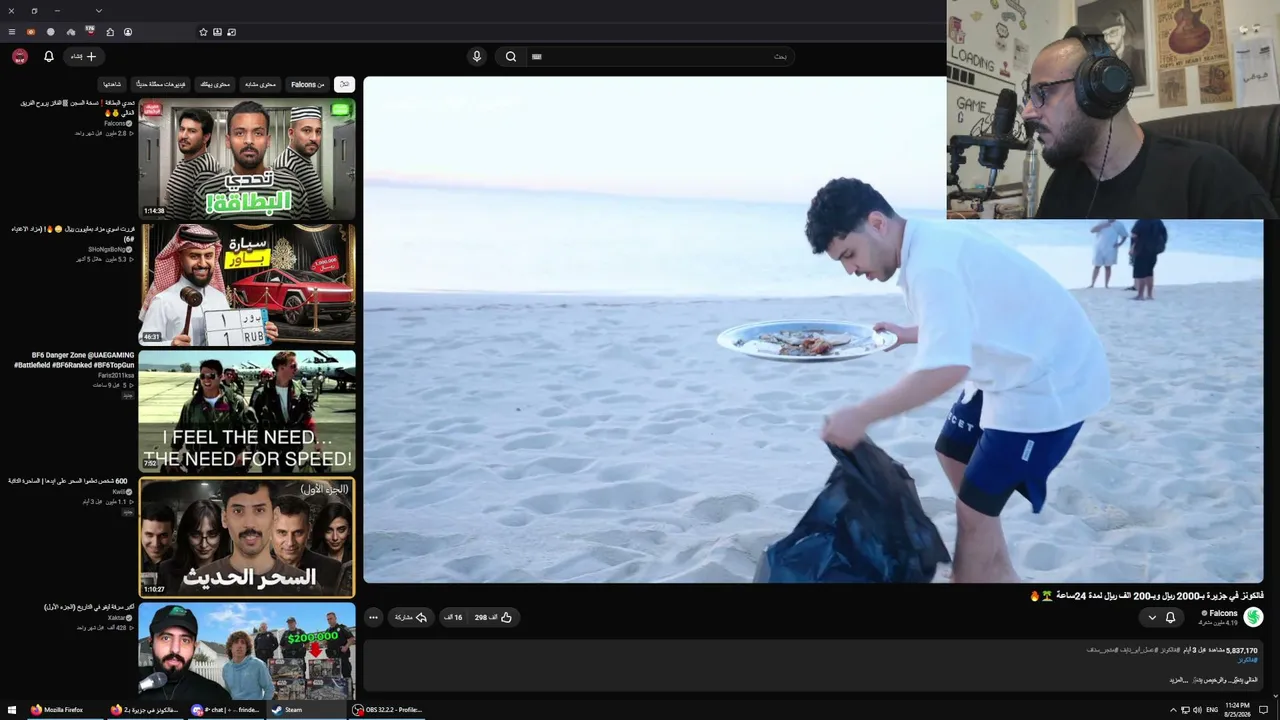
Task: Show hidden system tray icons
Action: (1173, 710)
